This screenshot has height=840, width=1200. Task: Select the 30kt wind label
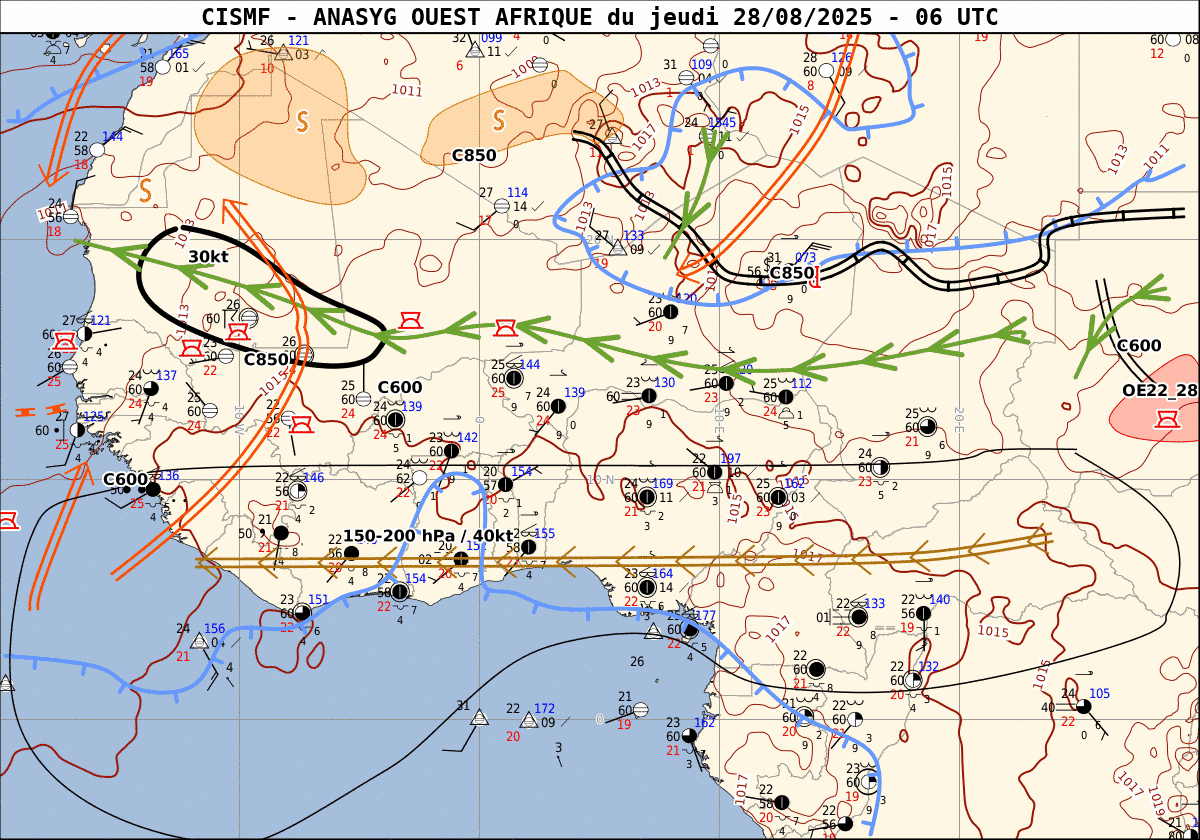click(208, 257)
